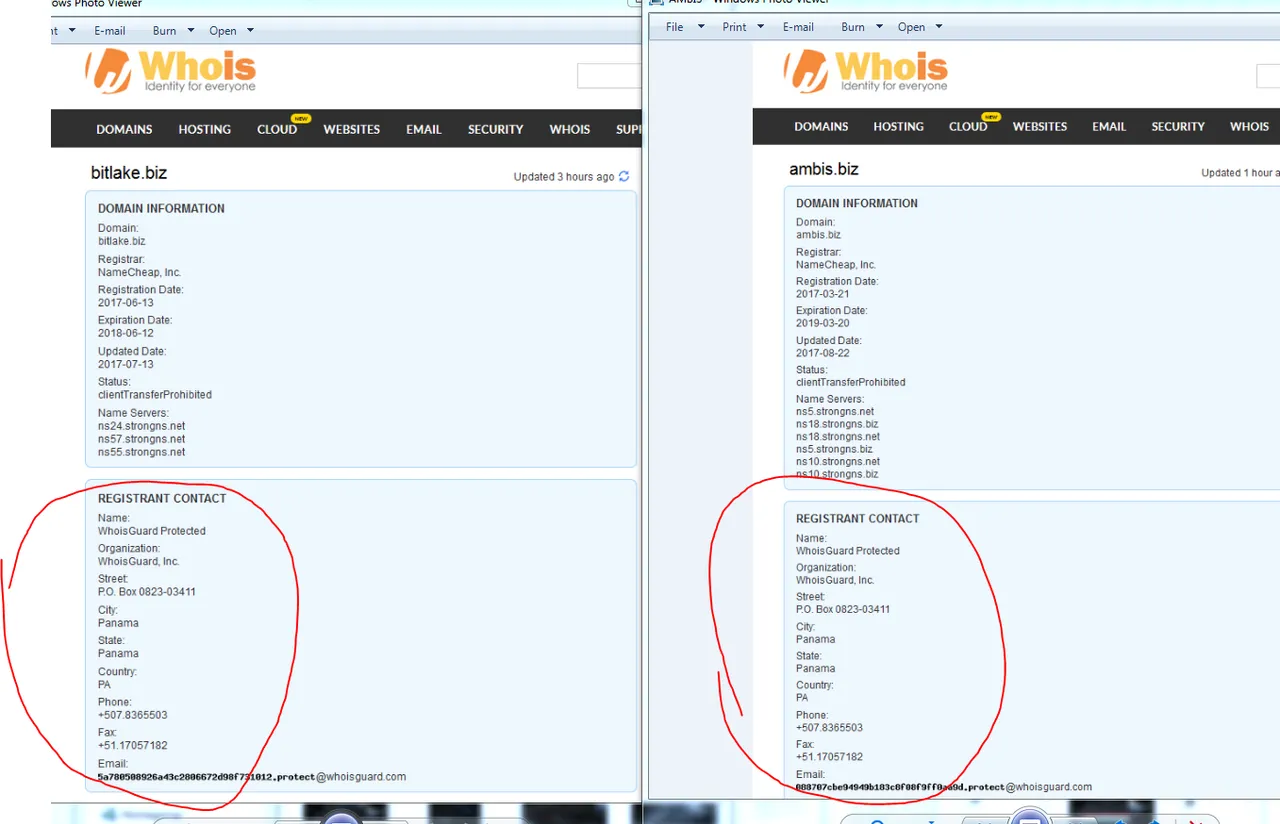Click updated date 2017-07-13
This screenshot has width=1280, height=824.
click(126, 364)
